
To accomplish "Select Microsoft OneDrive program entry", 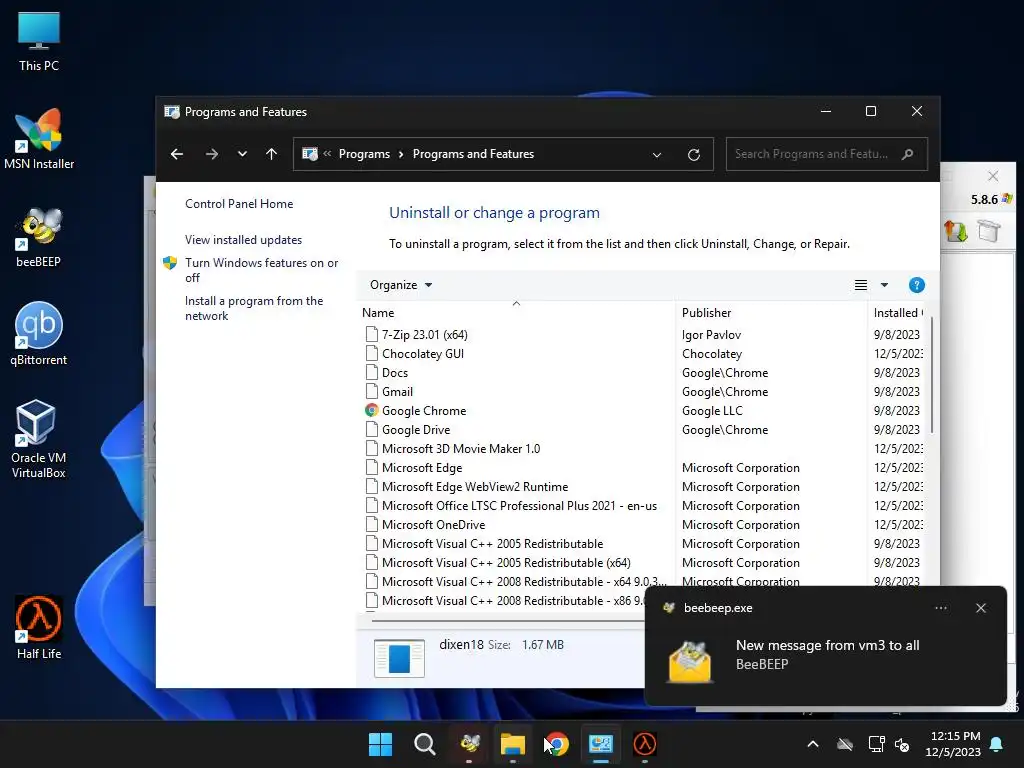I will click(434, 524).
